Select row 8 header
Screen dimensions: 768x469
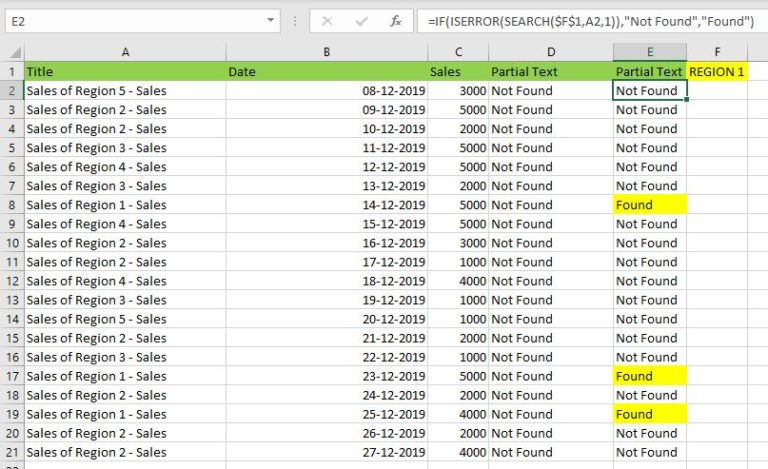tap(12, 205)
